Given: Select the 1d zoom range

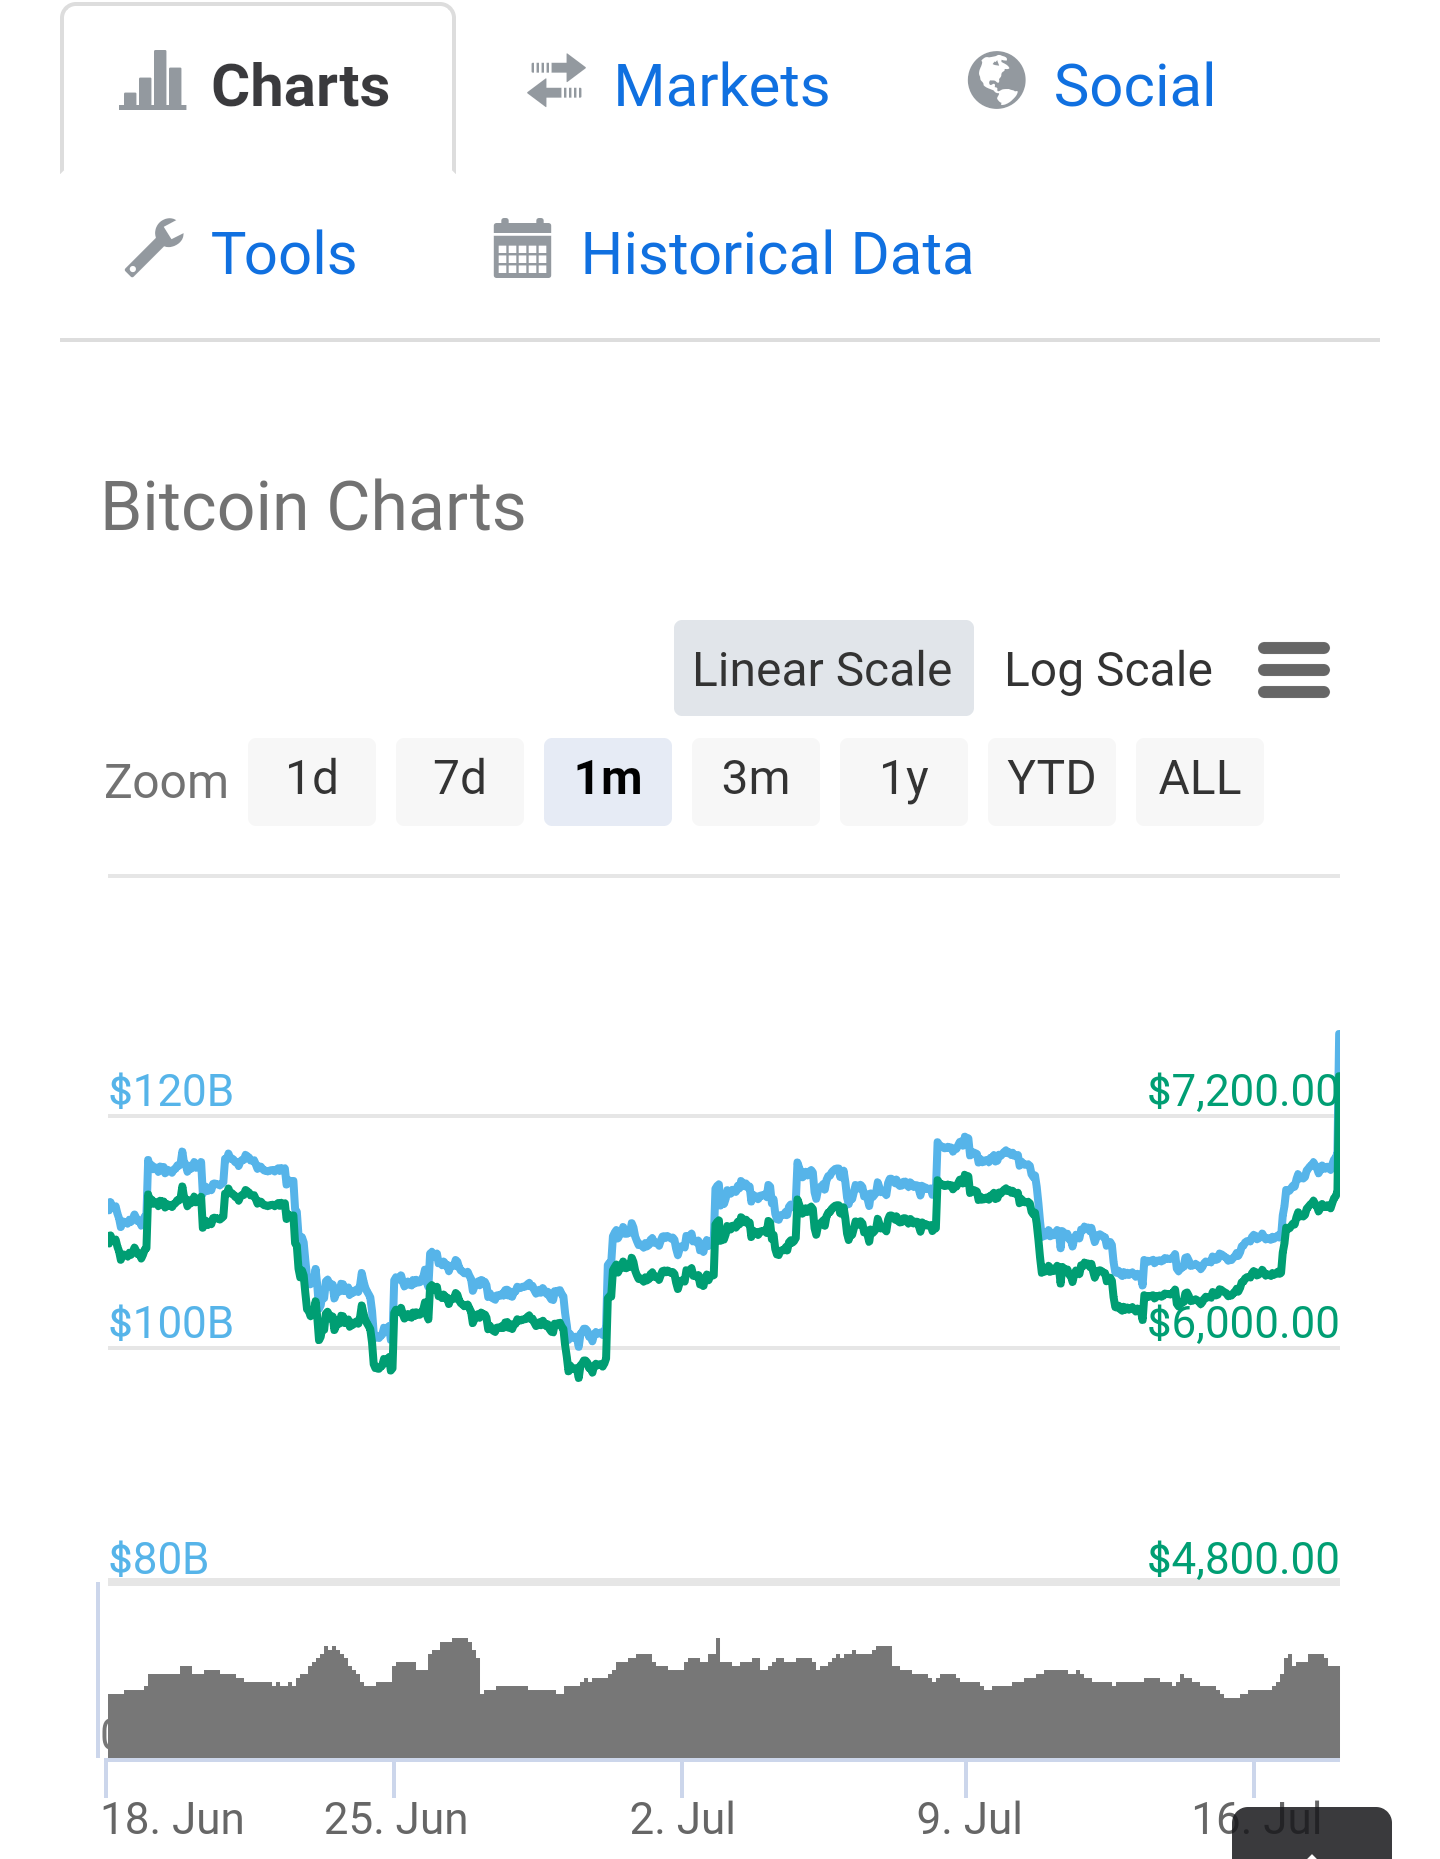Looking at the screenshot, I should (x=312, y=781).
